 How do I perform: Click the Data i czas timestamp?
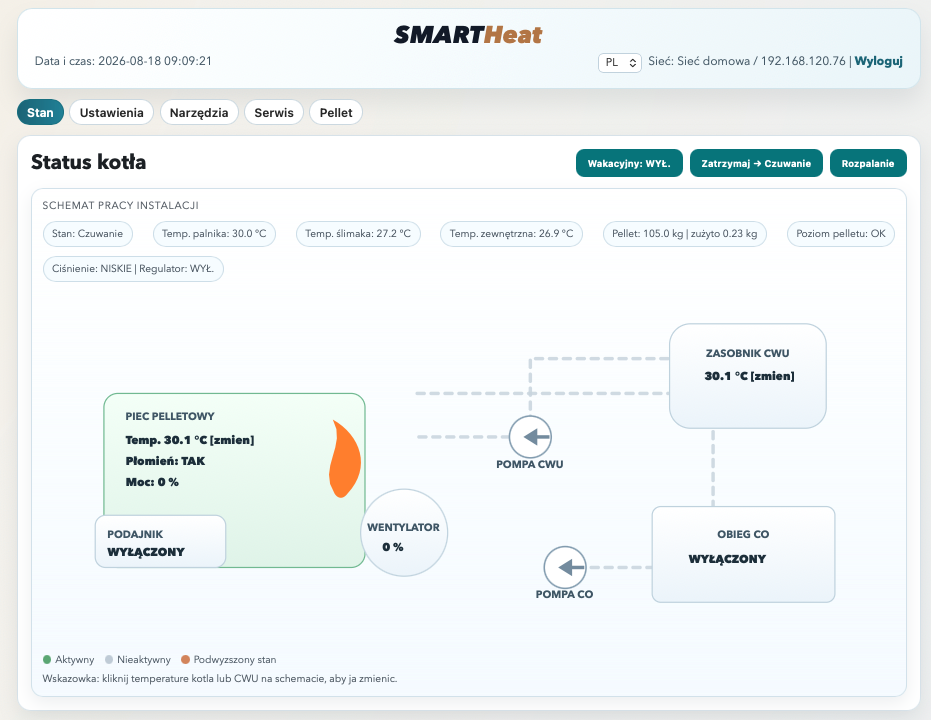pos(124,61)
